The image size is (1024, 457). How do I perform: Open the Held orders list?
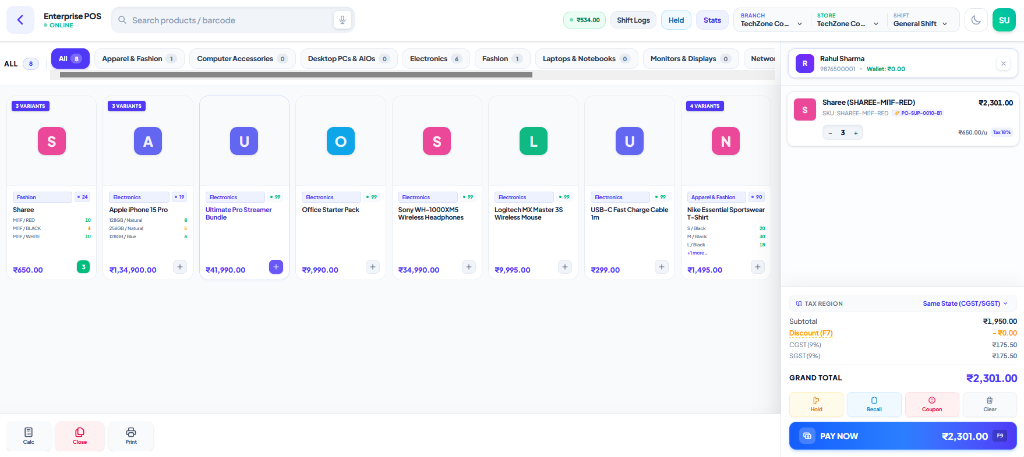click(676, 20)
